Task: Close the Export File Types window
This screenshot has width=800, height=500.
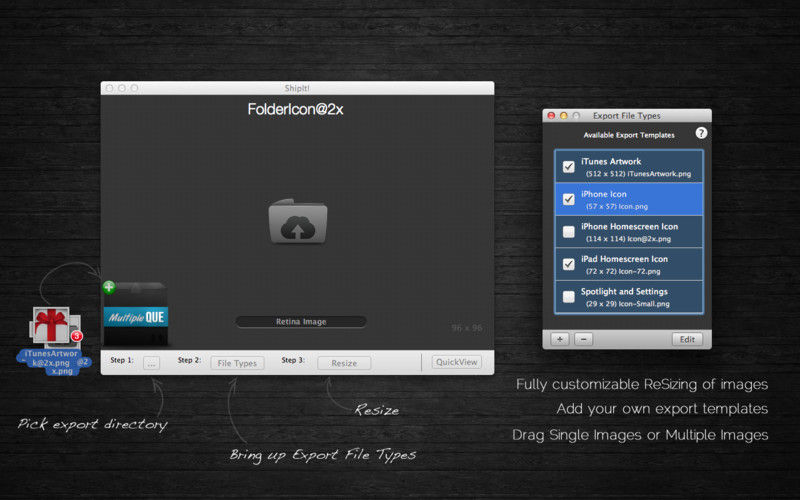Action: pyautogui.click(x=551, y=116)
